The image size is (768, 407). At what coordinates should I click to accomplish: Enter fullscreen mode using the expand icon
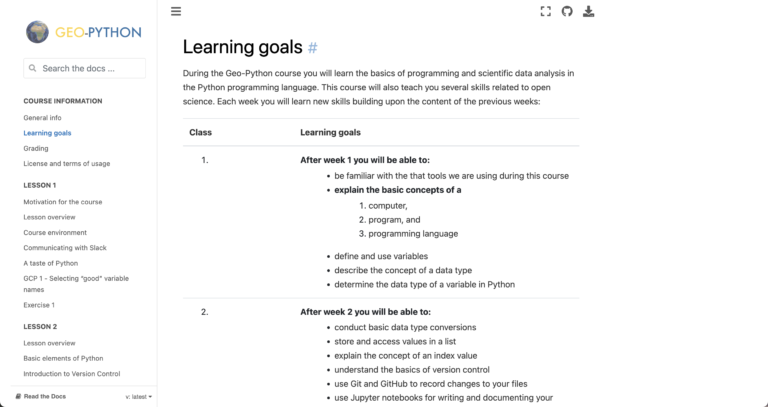(545, 12)
